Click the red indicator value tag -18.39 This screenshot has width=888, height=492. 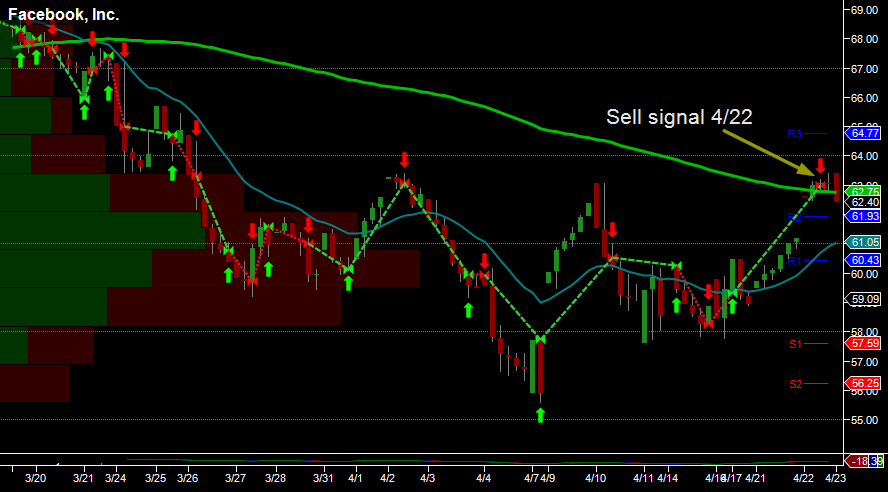tap(864, 461)
